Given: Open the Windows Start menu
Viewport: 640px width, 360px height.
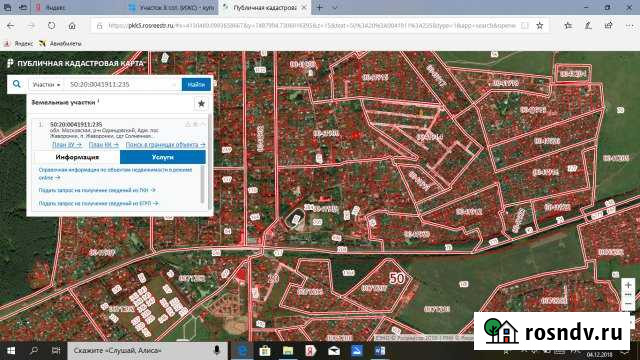Looking at the screenshot, I should pyautogui.click(x=11, y=351).
